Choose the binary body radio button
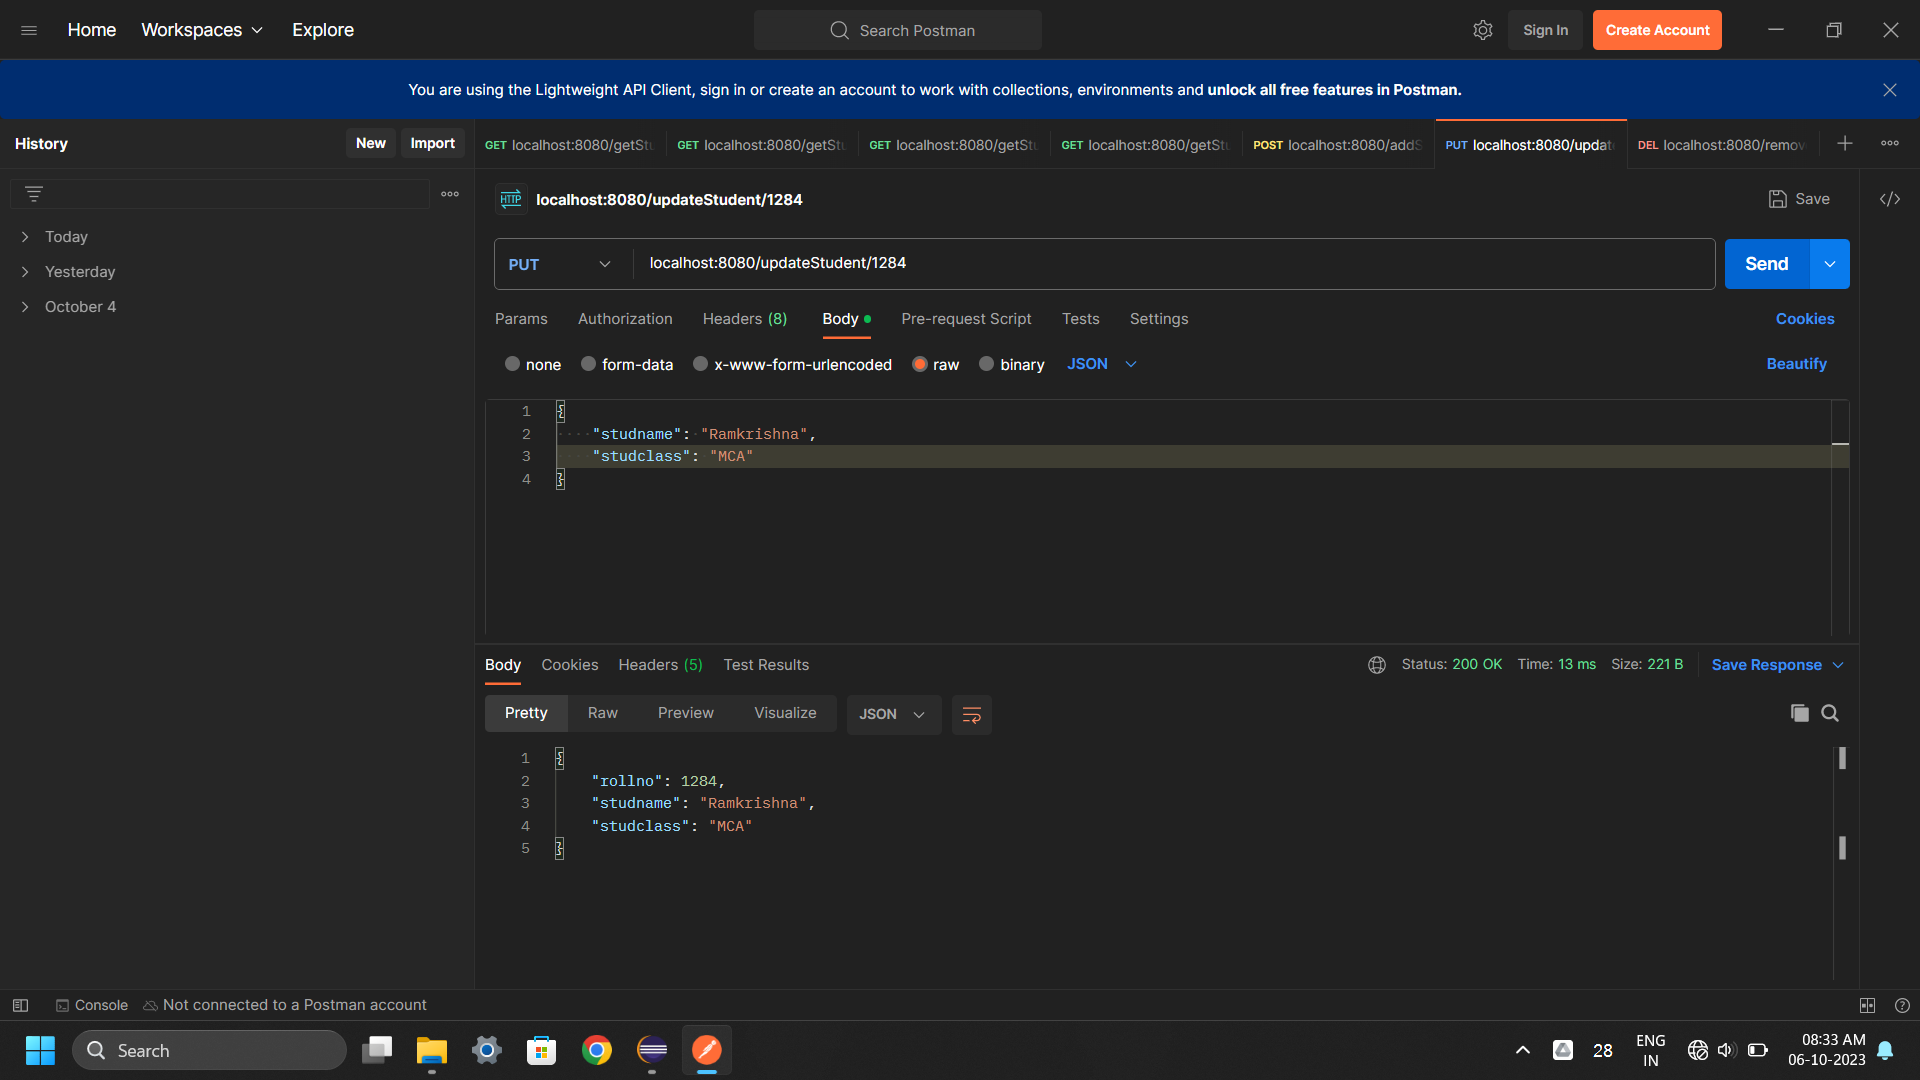This screenshot has width=1920, height=1080. pos(987,364)
